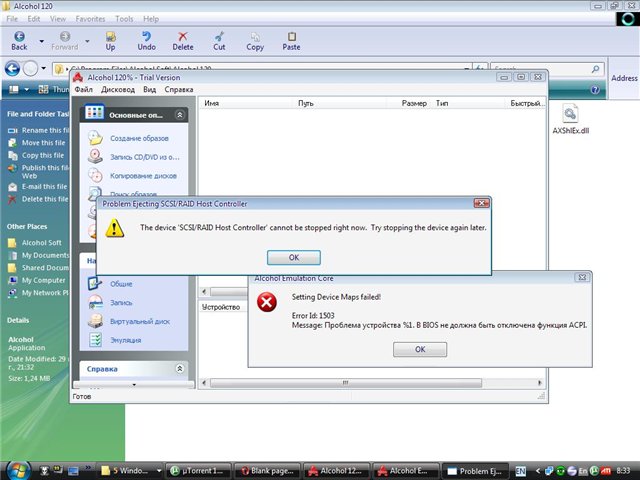Select the AXShlEx.dll file icon

click(x=571, y=113)
